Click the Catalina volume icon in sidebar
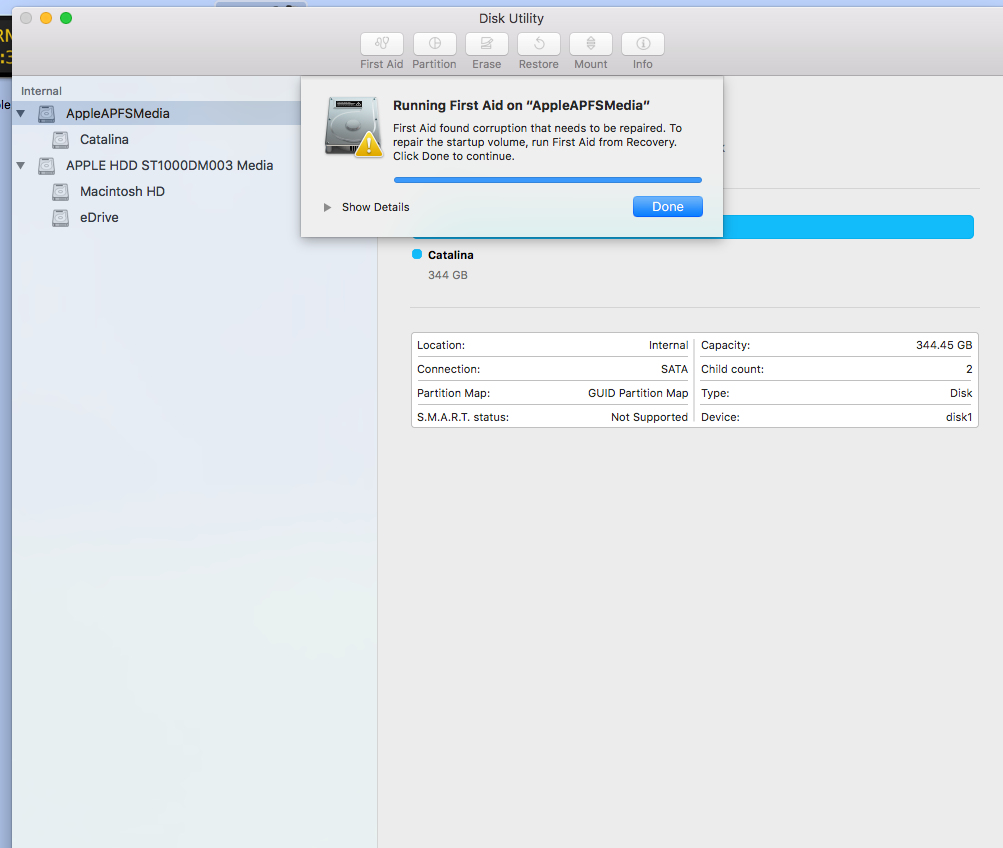The image size is (1003, 848). (x=61, y=139)
